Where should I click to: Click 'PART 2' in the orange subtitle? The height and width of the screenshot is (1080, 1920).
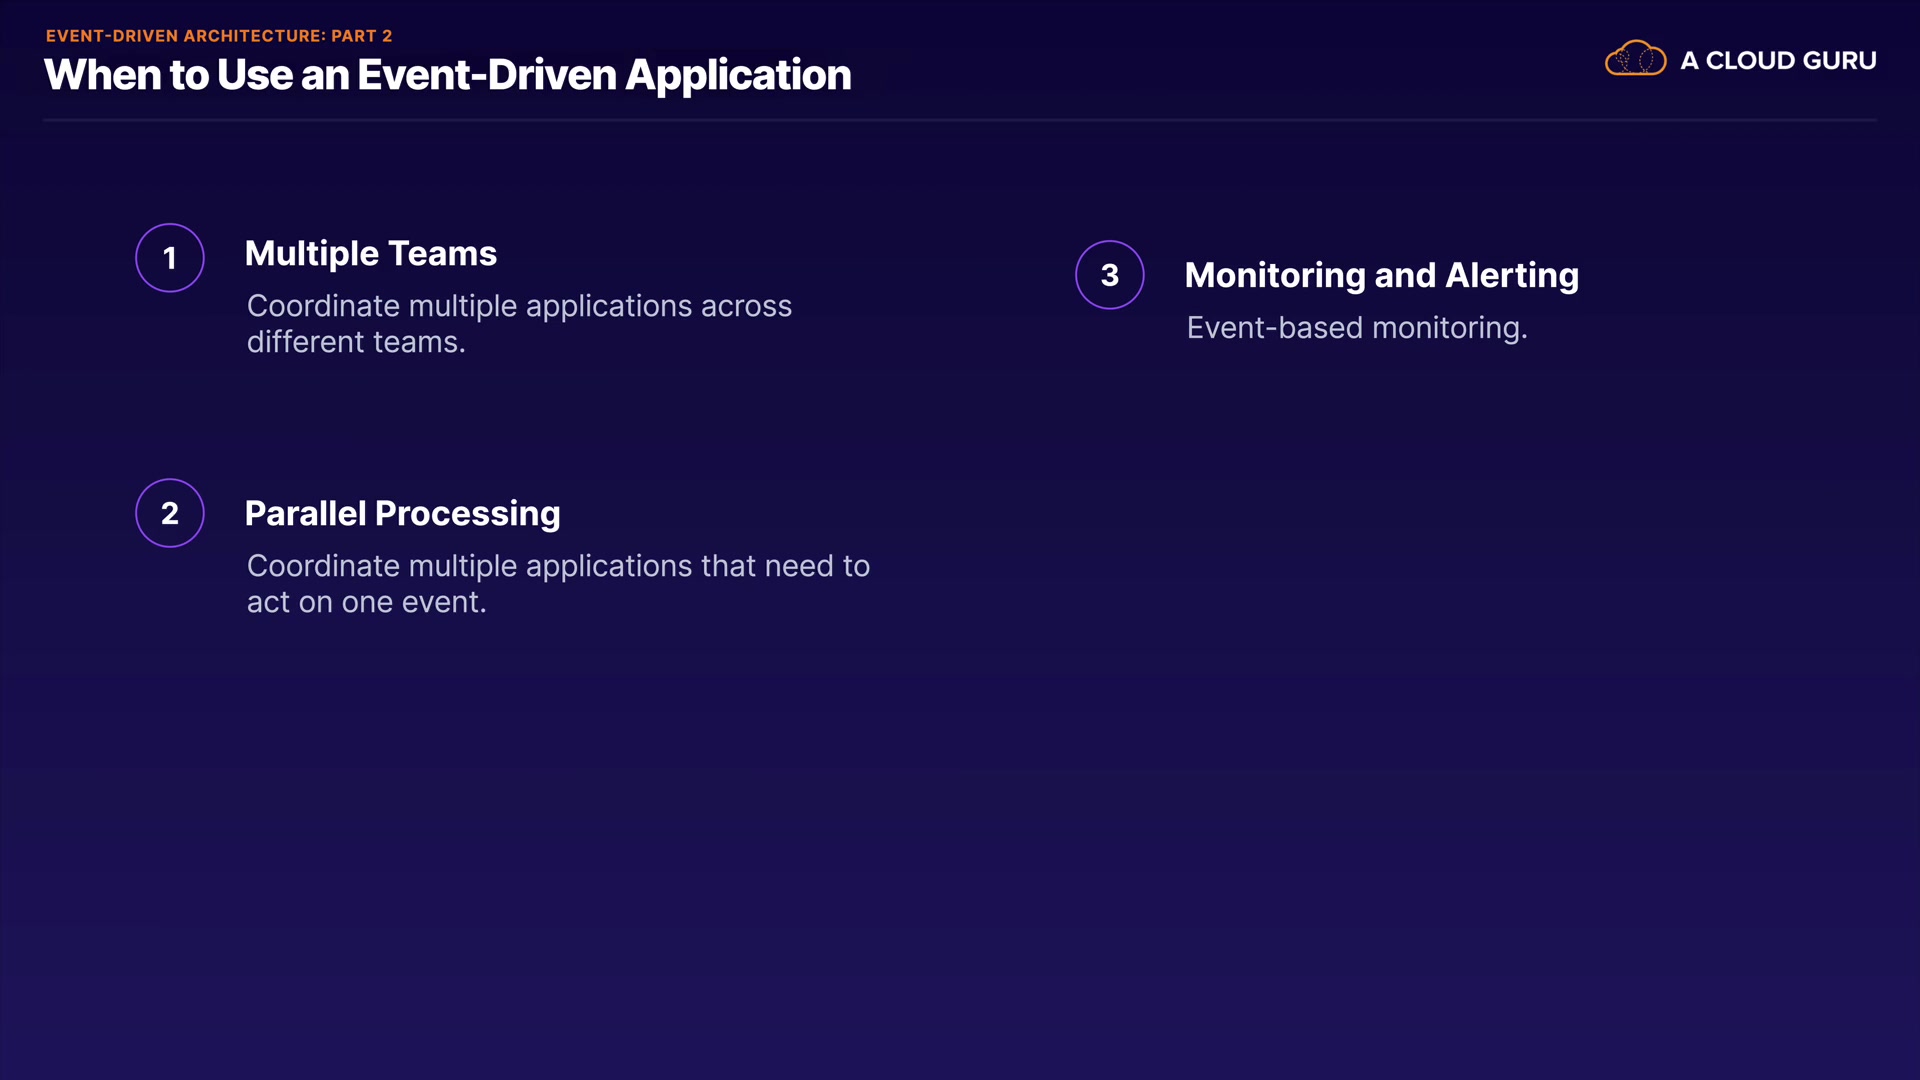pos(361,36)
